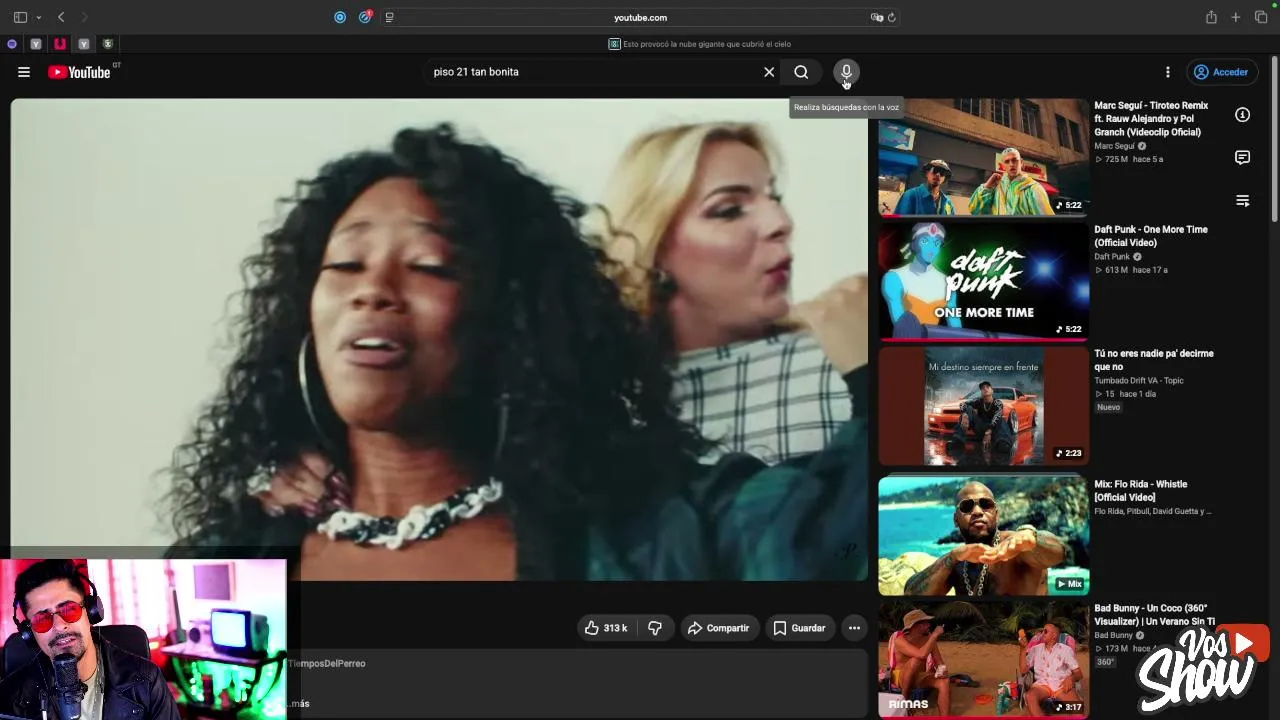The height and width of the screenshot is (720, 1280).
Task: Open the Marc Seguí Tiroteo Remix thumbnail
Action: [983, 157]
